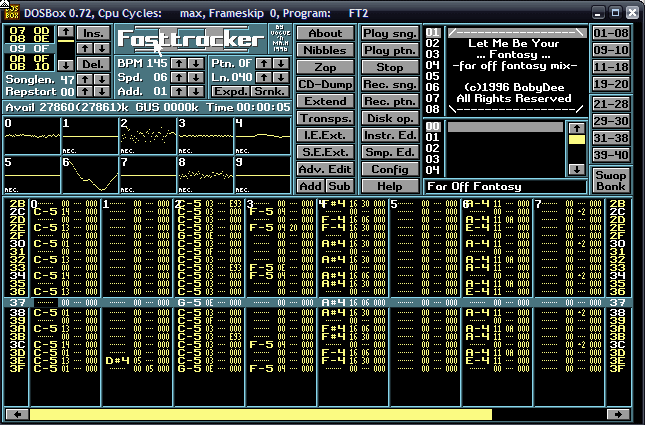Open S.E.Ext. sample editor extension
Screen dimensions: 645x425
[x=325, y=152]
